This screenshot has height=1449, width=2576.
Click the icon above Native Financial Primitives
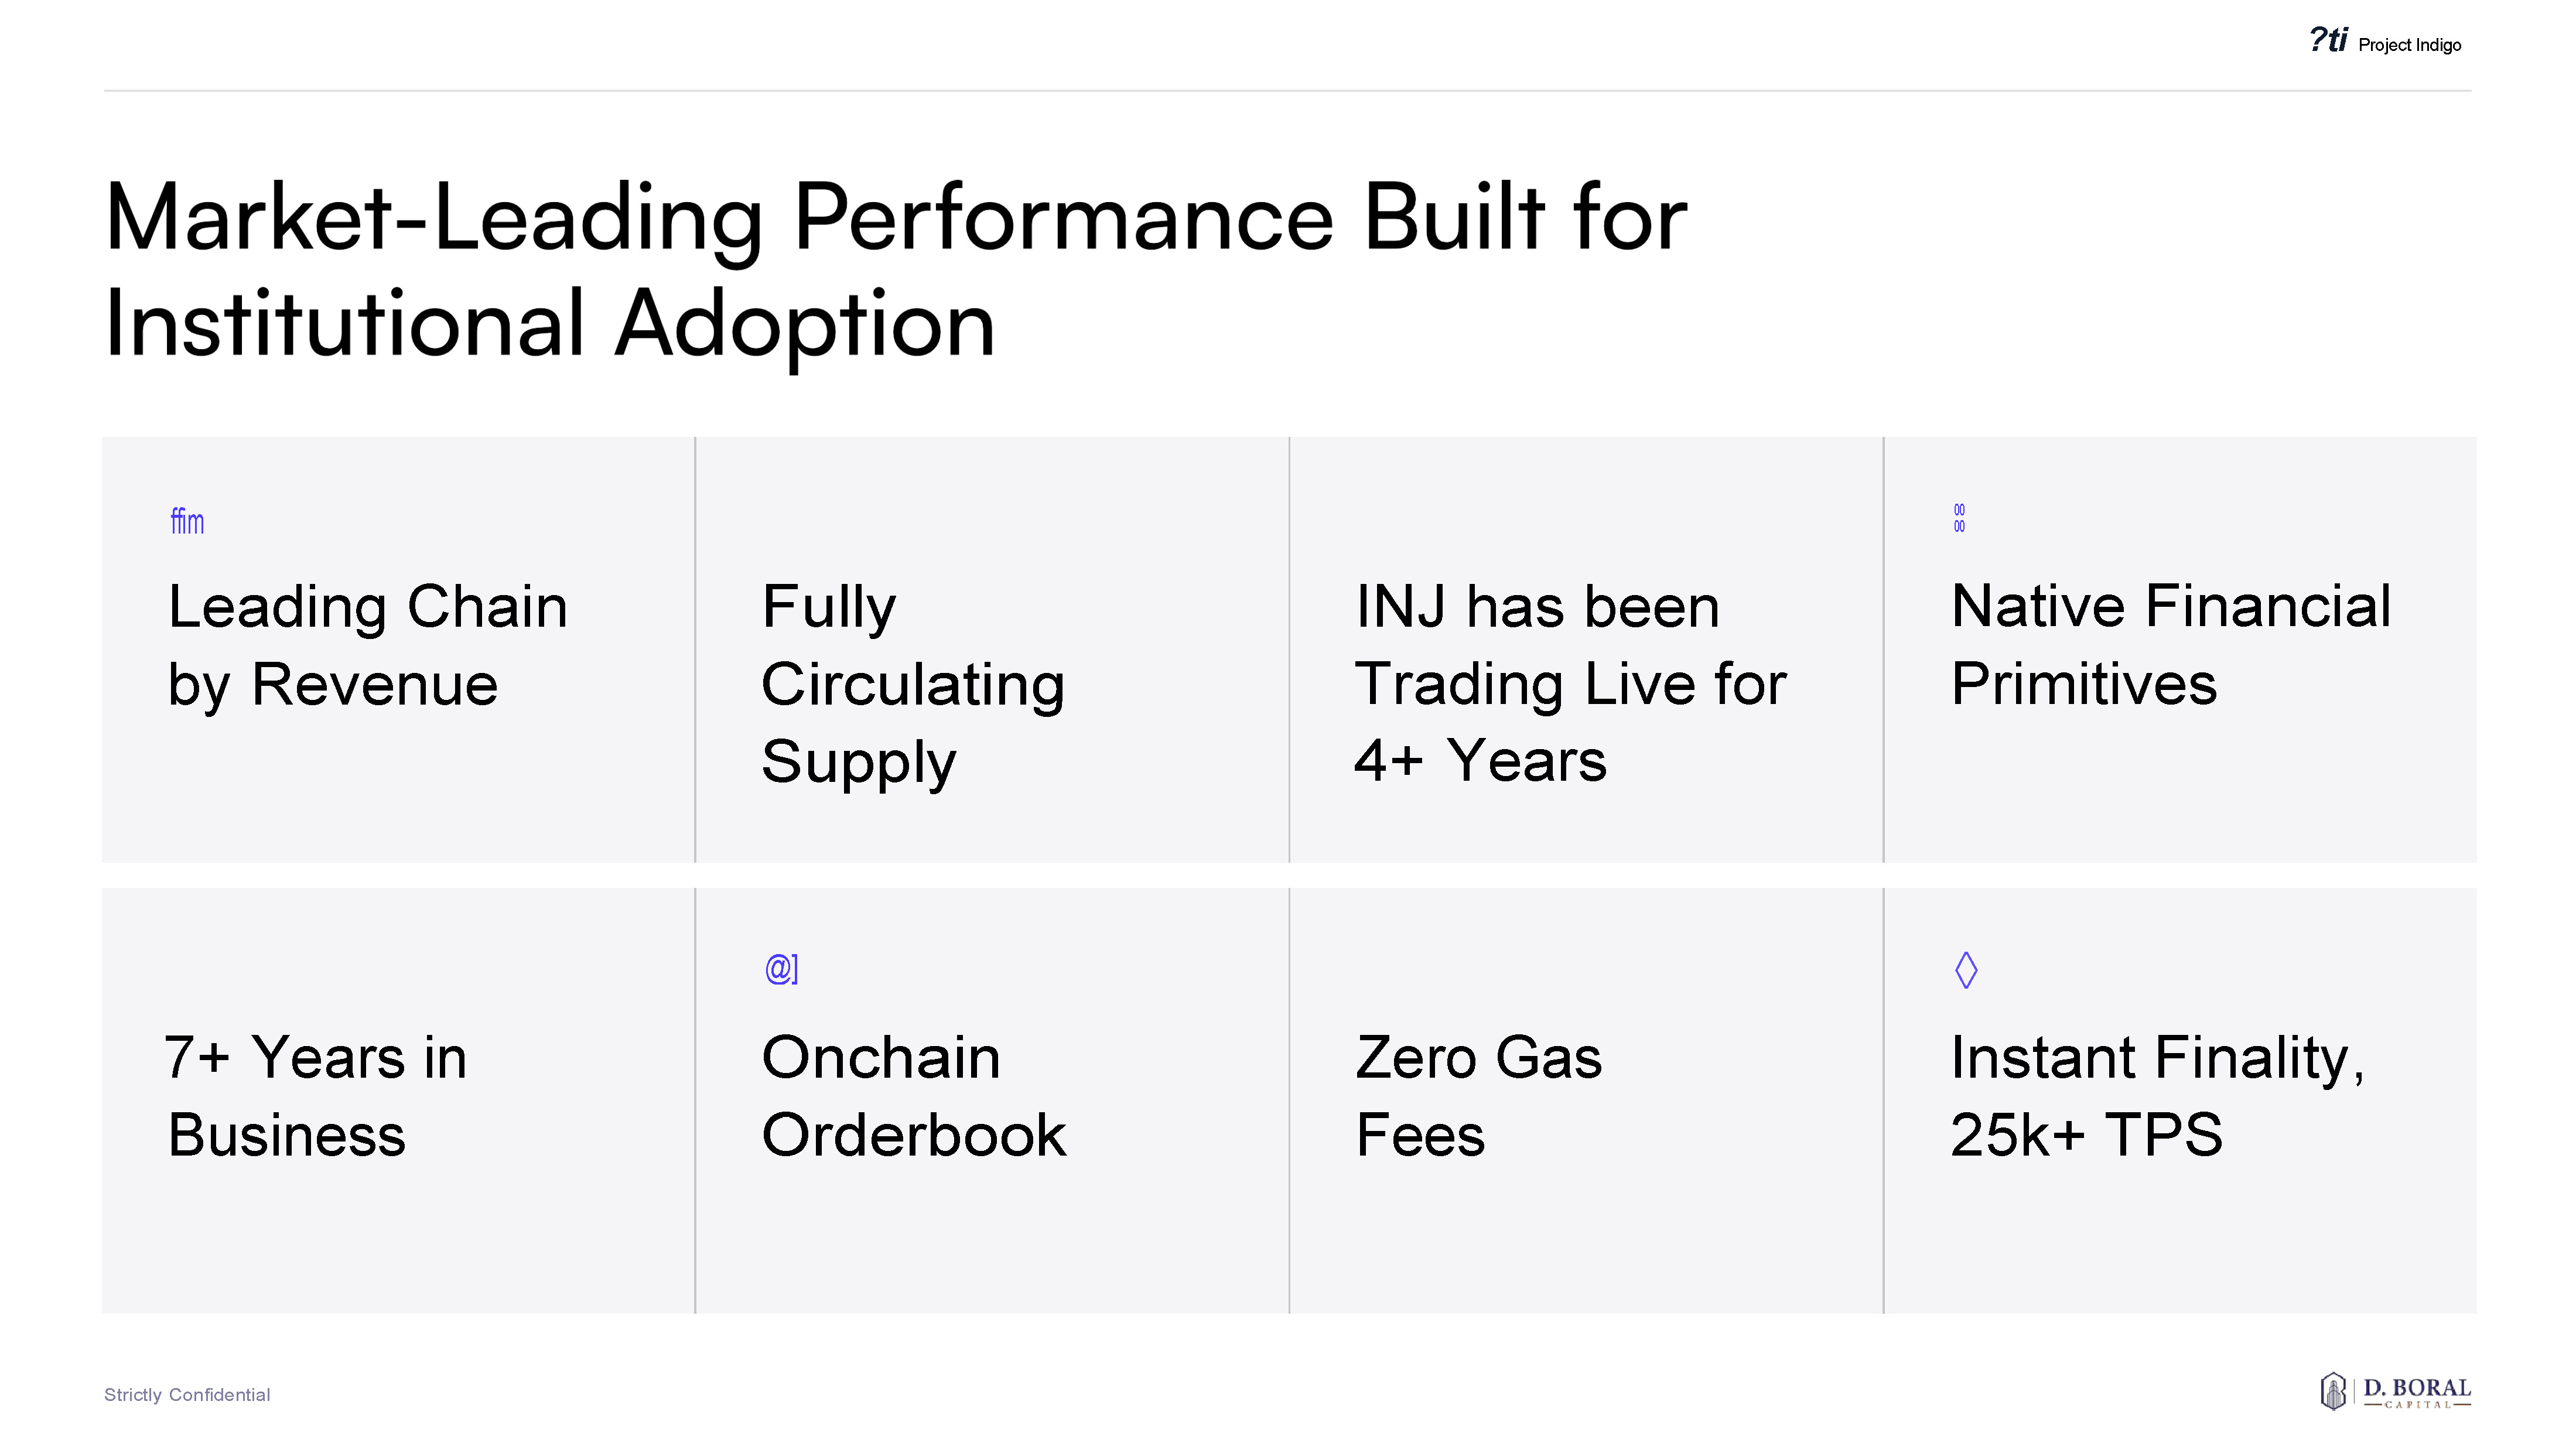[1959, 518]
